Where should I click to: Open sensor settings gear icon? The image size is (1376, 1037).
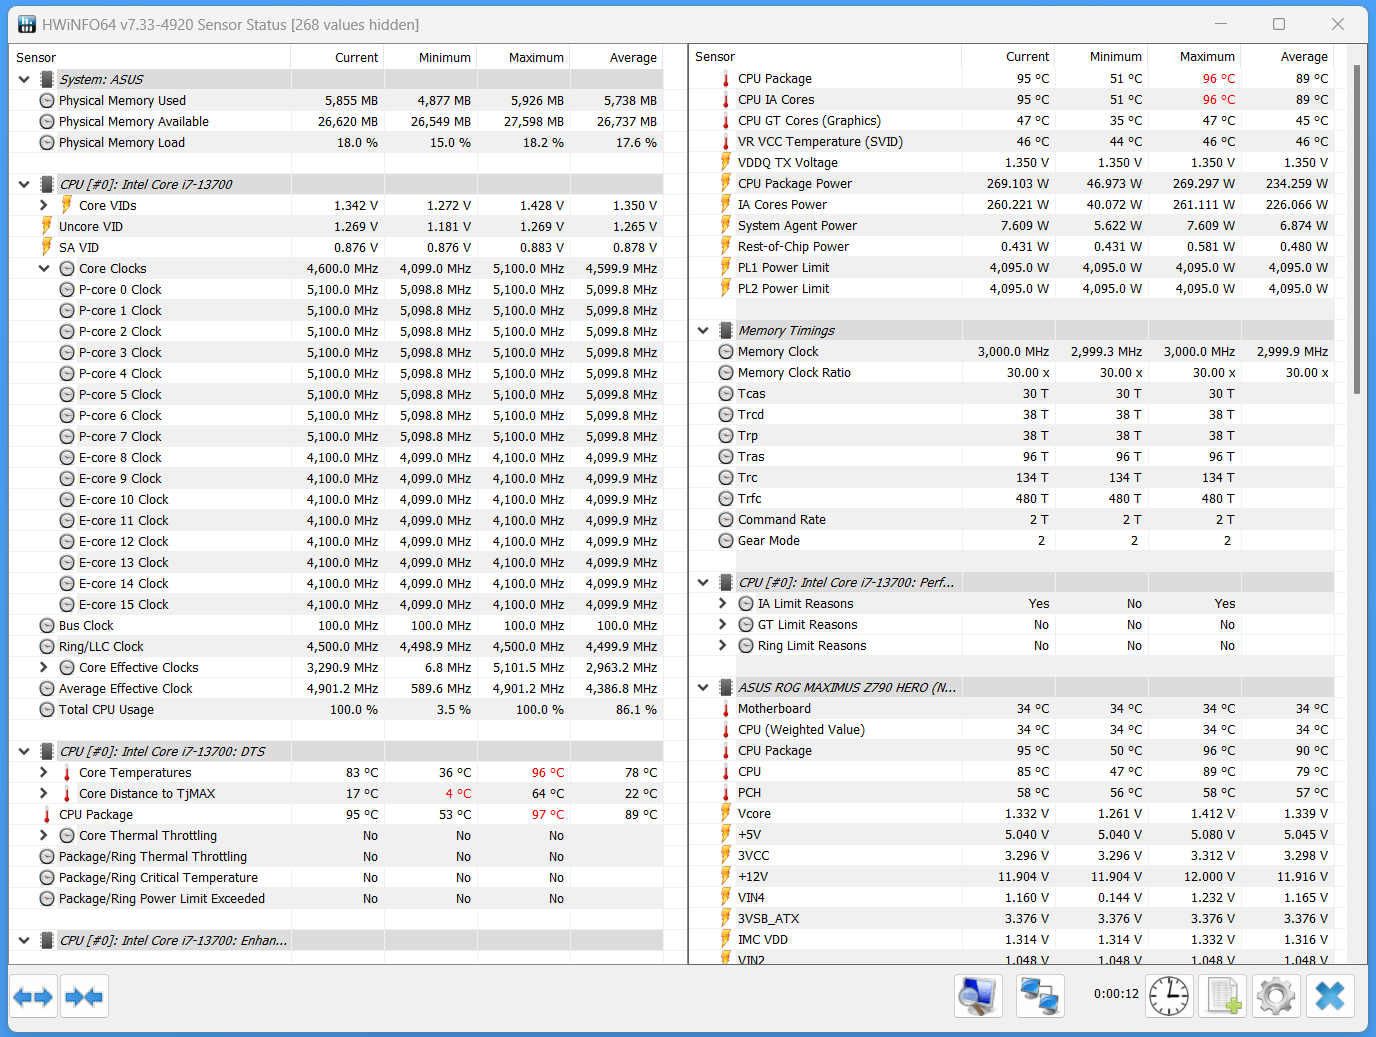(x=1276, y=996)
